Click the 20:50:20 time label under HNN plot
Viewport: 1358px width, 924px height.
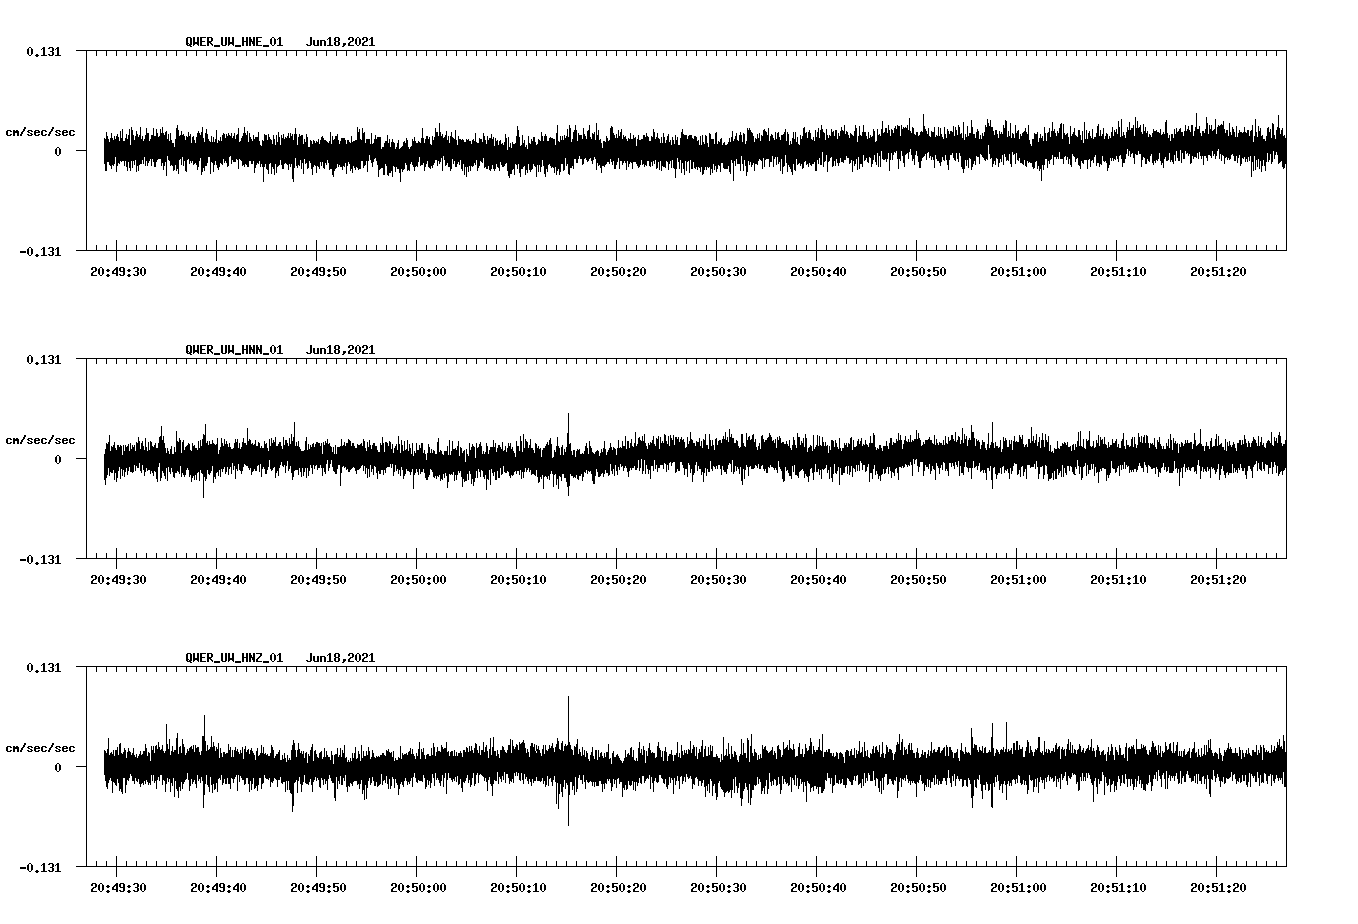tap(618, 579)
